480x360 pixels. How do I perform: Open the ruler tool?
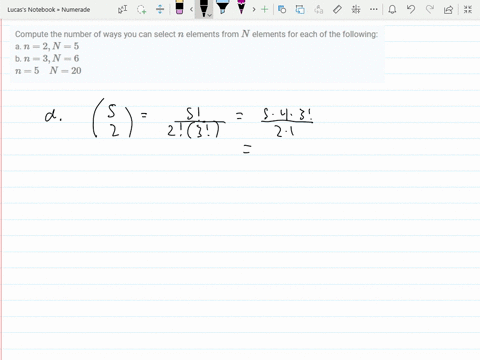(337, 9)
